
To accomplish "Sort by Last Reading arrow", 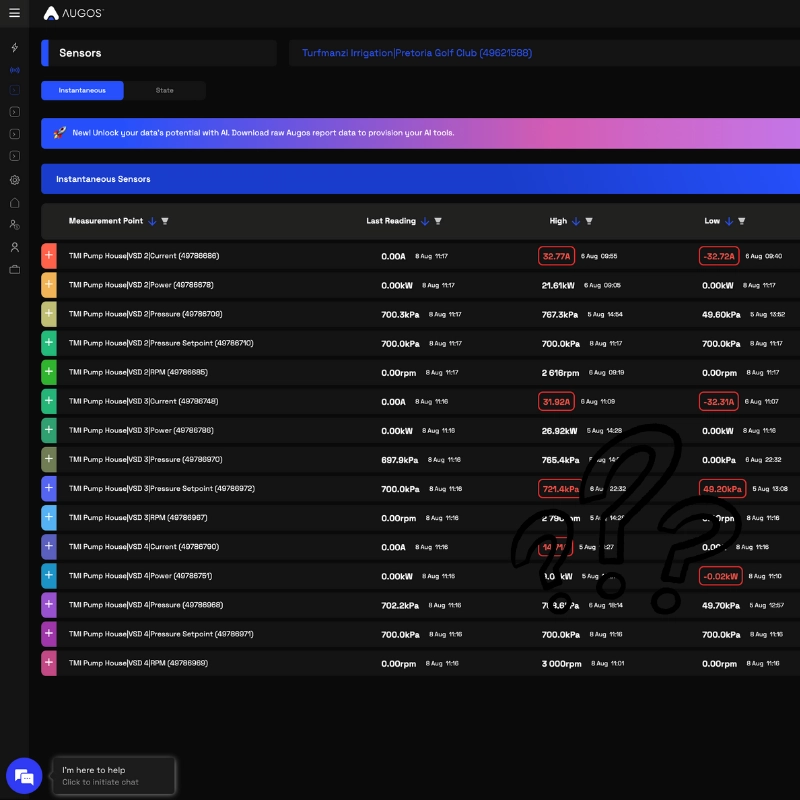I will pos(425,221).
